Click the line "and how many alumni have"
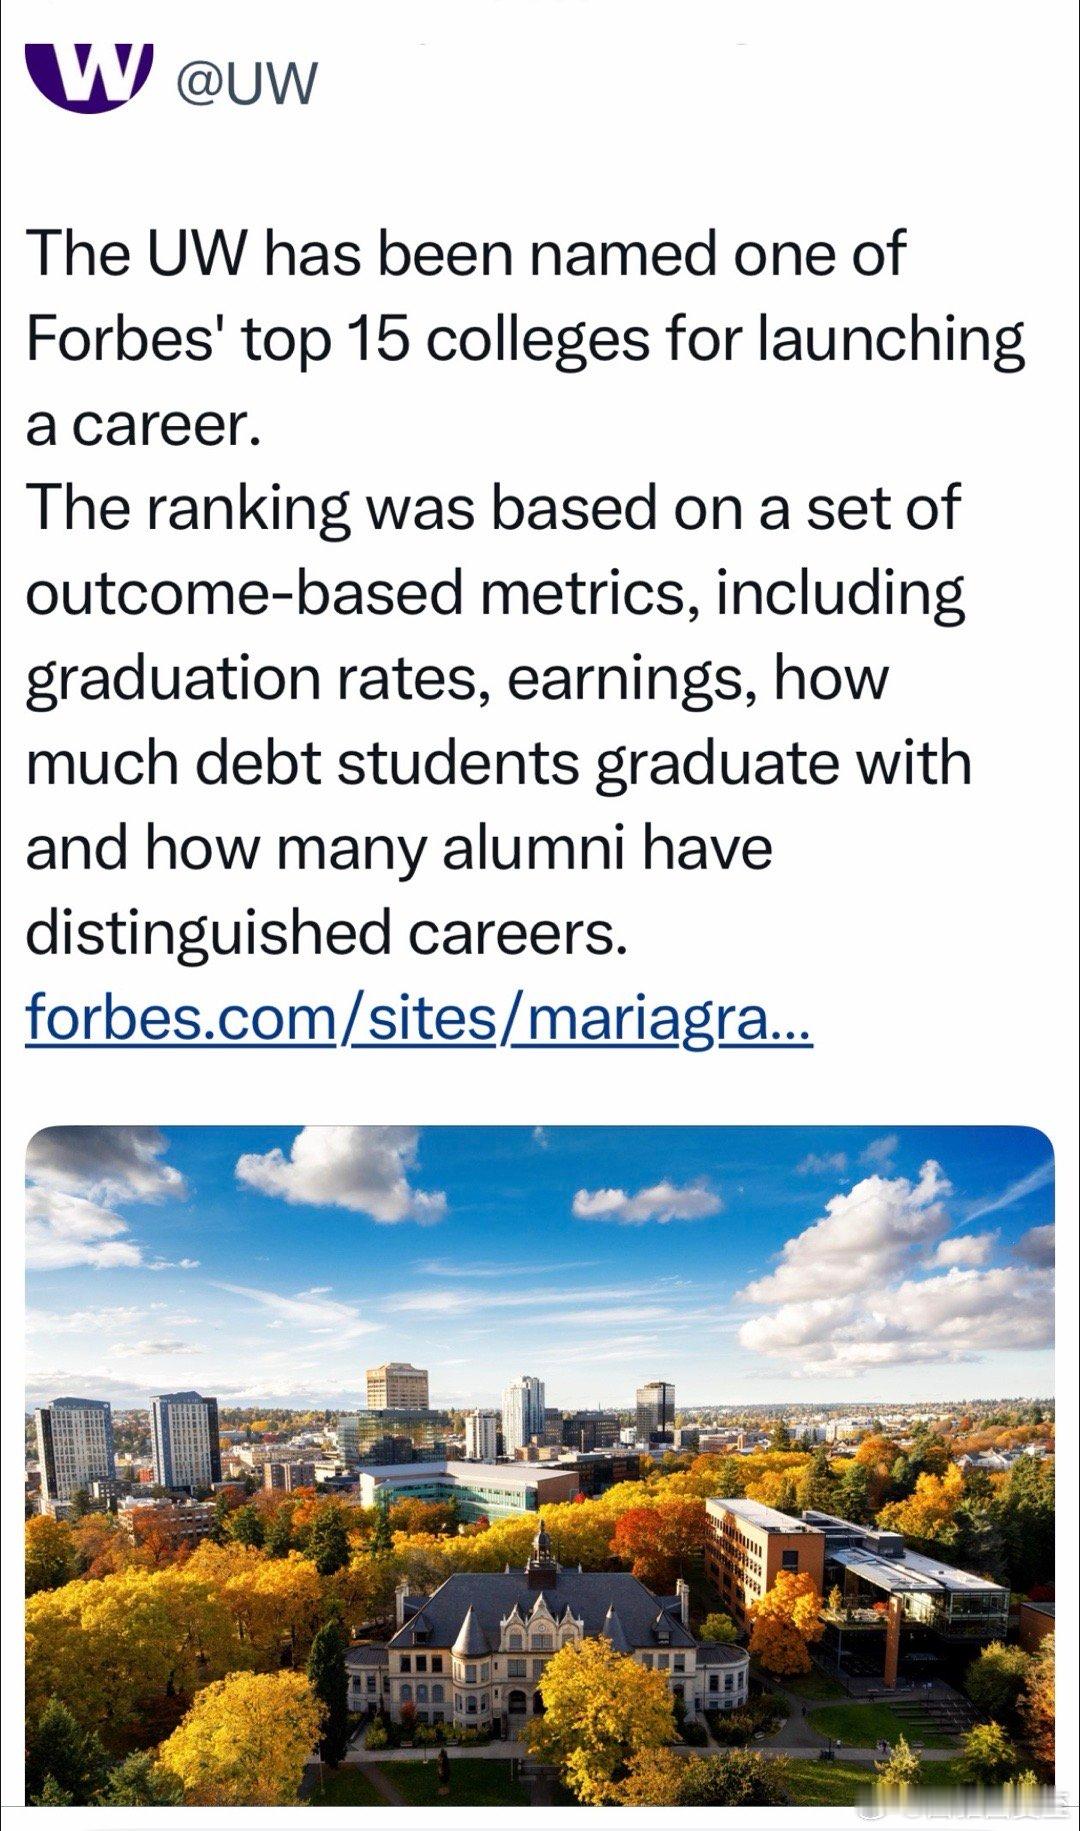This screenshot has width=1080, height=1831. coord(399,848)
